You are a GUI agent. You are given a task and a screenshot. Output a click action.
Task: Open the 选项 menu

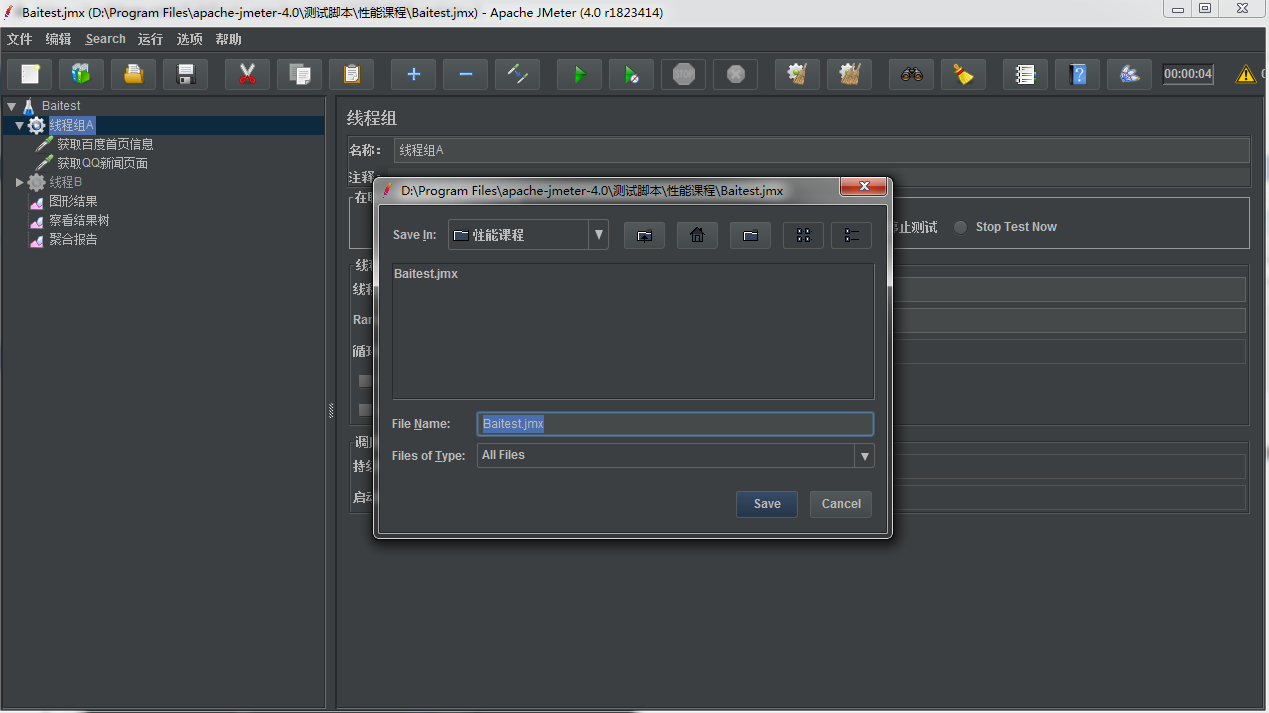pyautogui.click(x=190, y=39)
